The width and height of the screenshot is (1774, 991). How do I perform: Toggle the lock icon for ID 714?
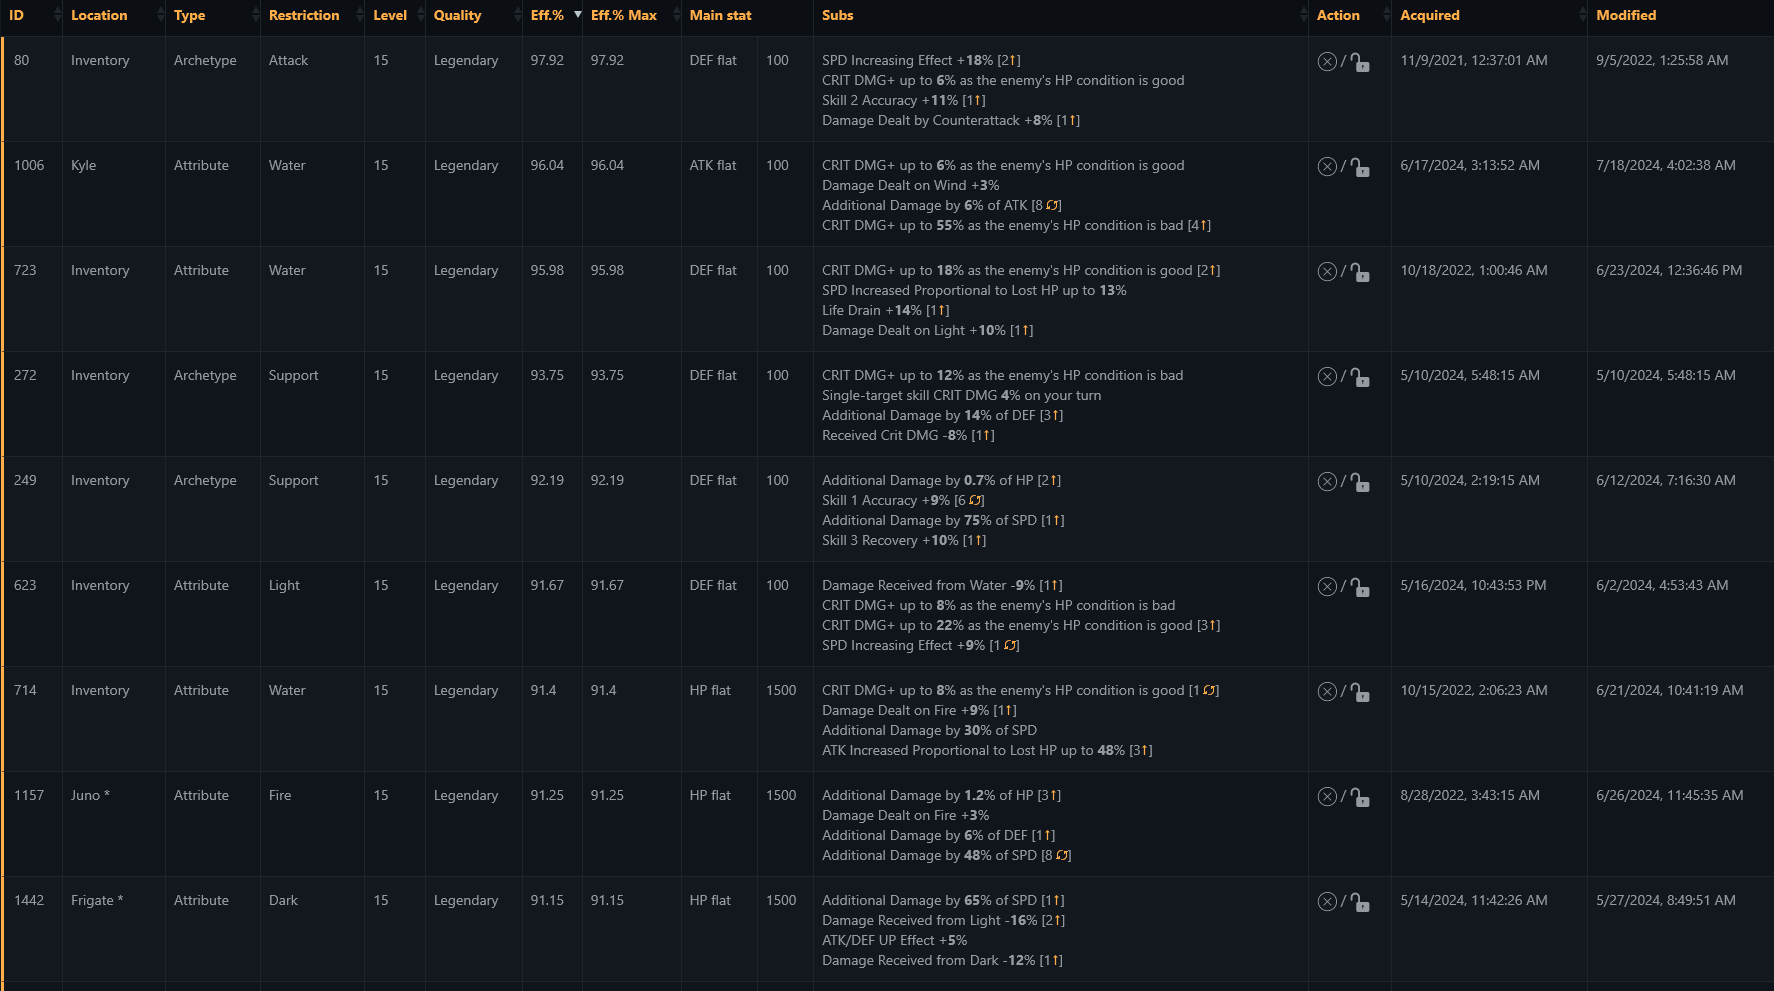pyautogui.click(x=1360, y=692)
